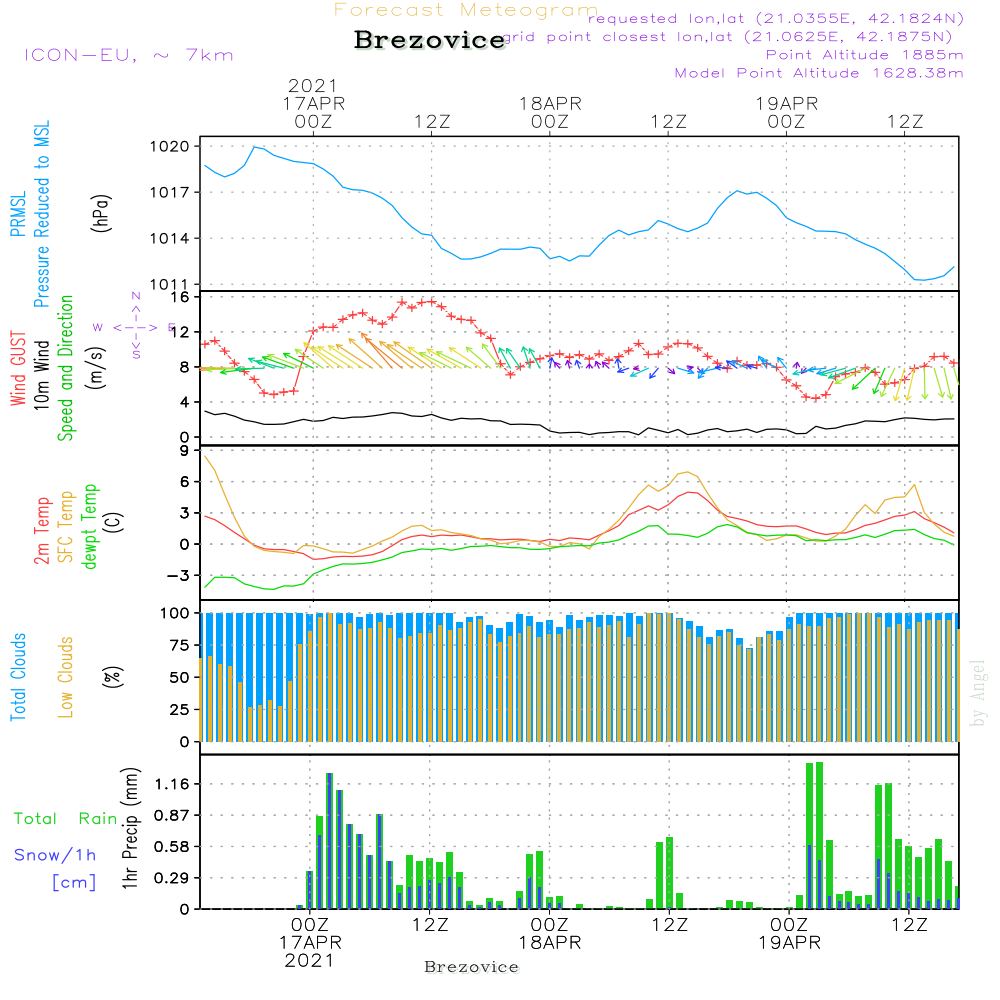The height and width of the screenshot is (1000, 1000).
Task: Click the surface temperature peak near 18APR 12Z
Action: 687,472
